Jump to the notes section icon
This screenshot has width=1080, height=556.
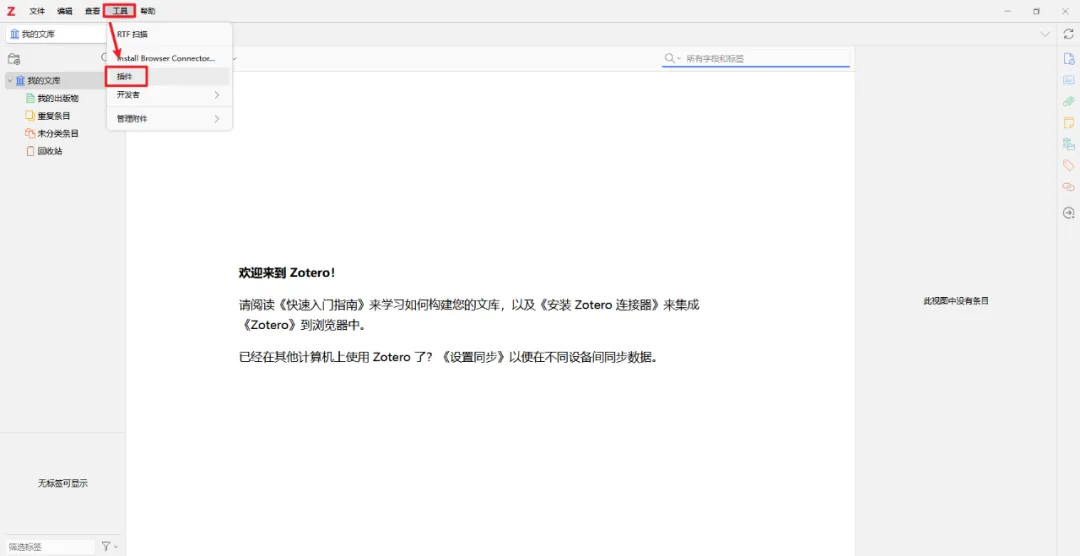tap(1068, 123)
